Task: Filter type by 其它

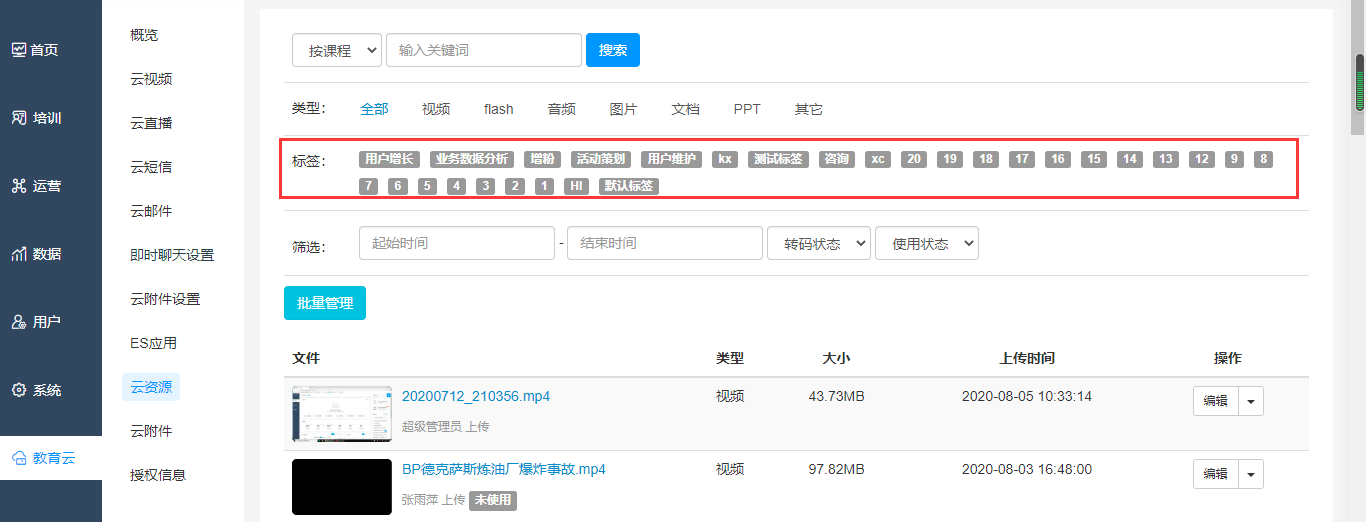Action: pyautogui.click(x=809, y=109)
